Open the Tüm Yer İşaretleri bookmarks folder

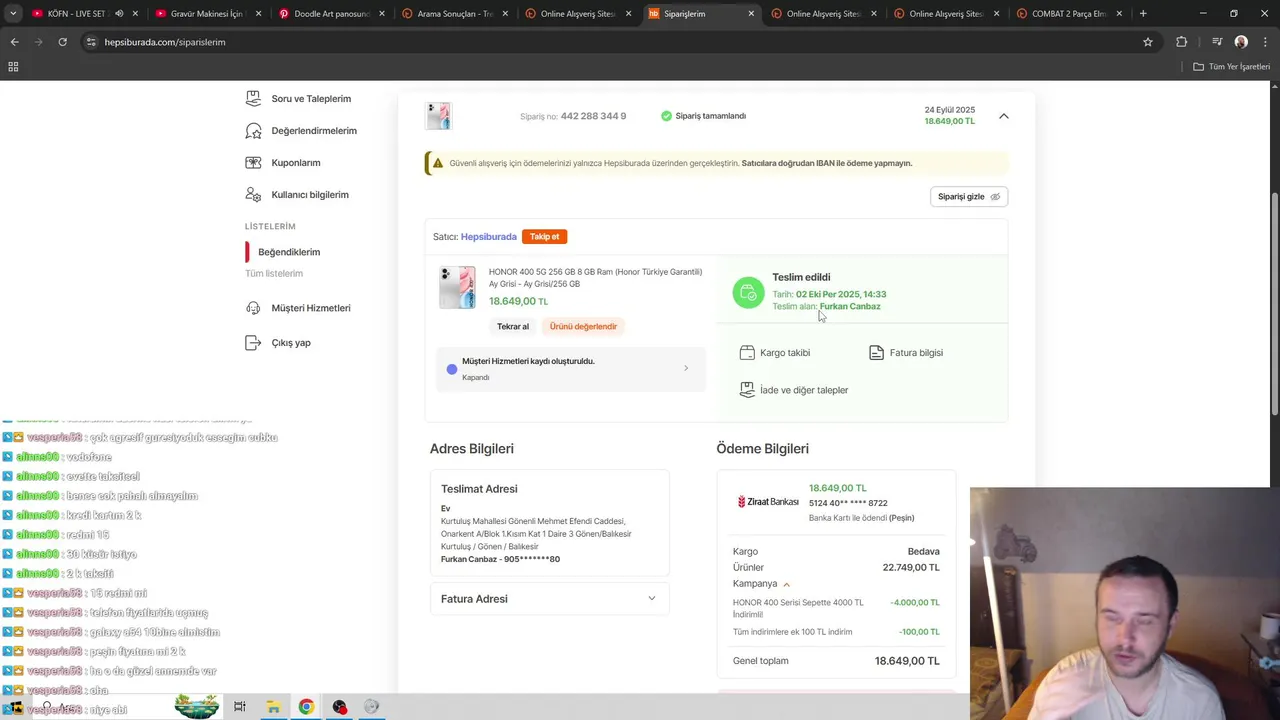click(x=1232, y=66)
